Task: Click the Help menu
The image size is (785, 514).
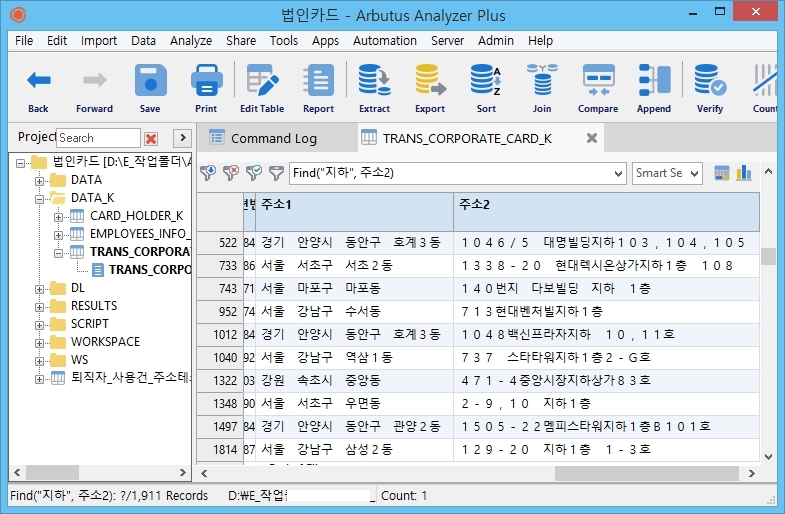Action: click(540, 41)
